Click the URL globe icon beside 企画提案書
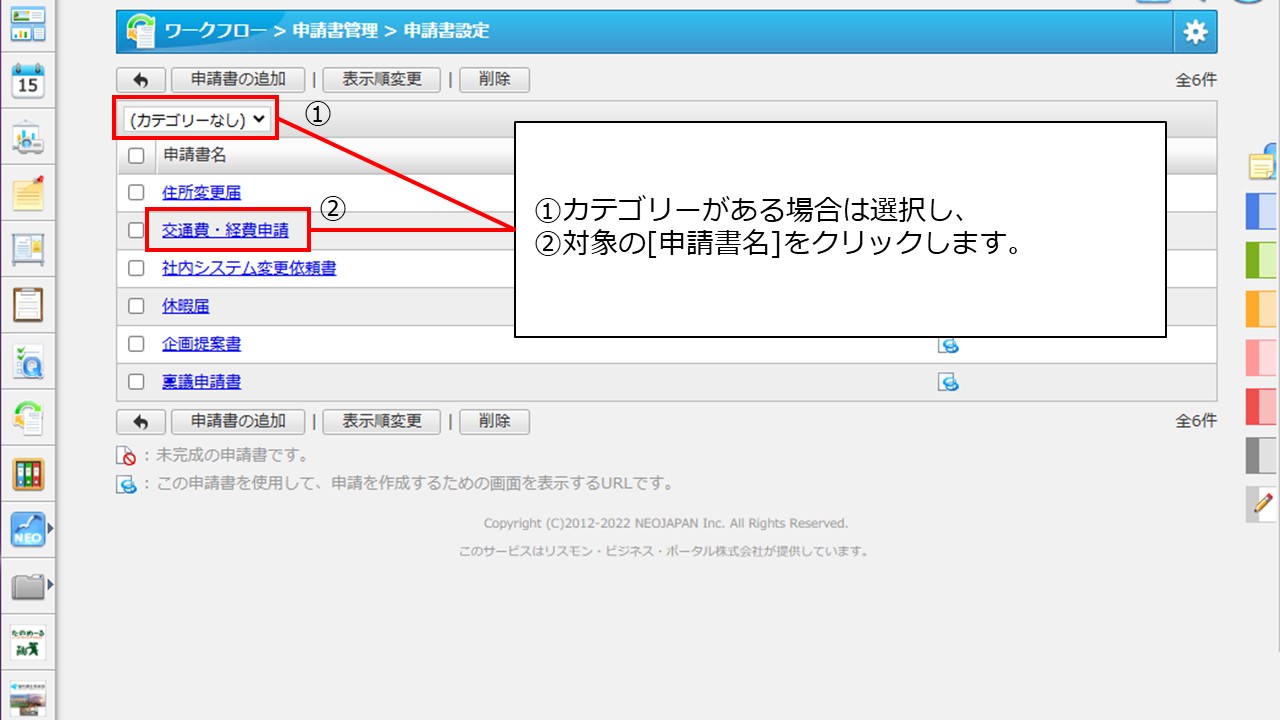Viewport: 1280px width, 720px height. point(949,344)
